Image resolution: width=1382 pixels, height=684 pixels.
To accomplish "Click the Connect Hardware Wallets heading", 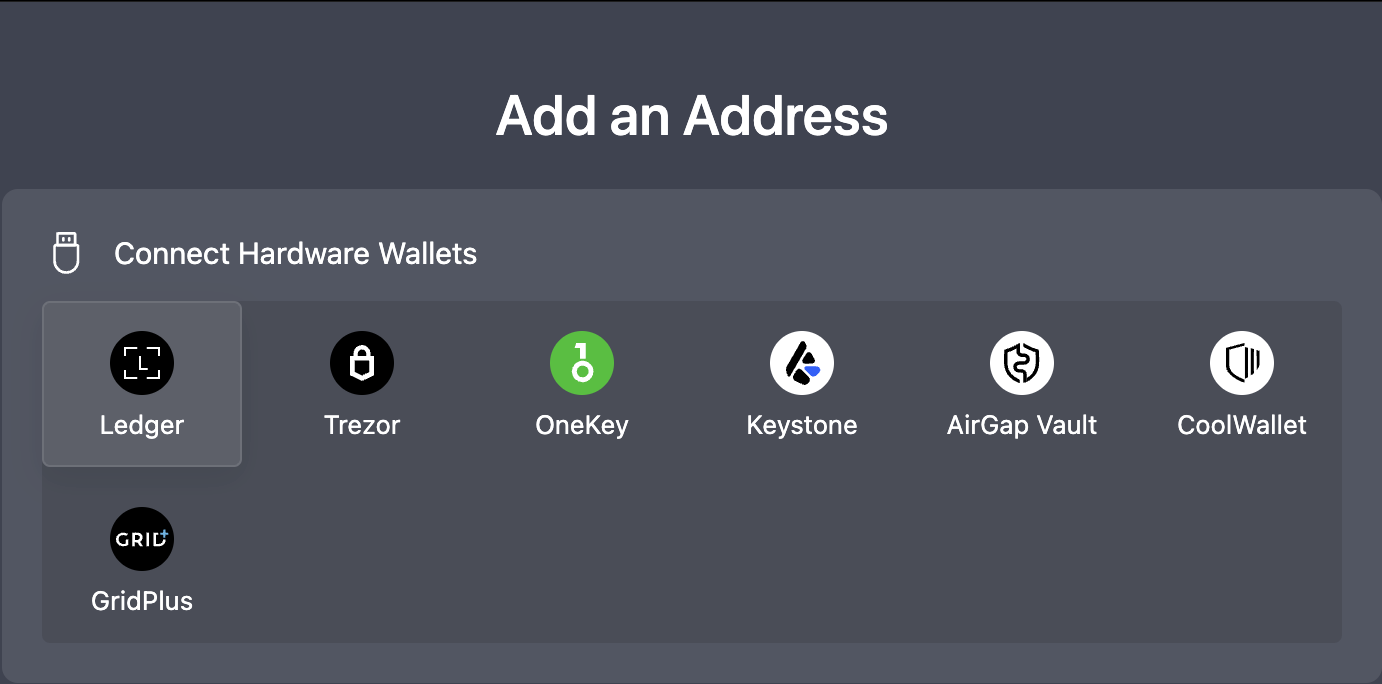I will click(295, 254).
